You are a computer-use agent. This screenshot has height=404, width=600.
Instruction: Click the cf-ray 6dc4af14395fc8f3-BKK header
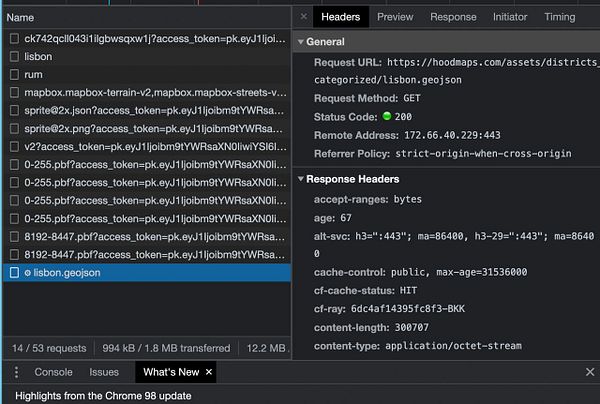pyautogui.click(x=389, y=309)
